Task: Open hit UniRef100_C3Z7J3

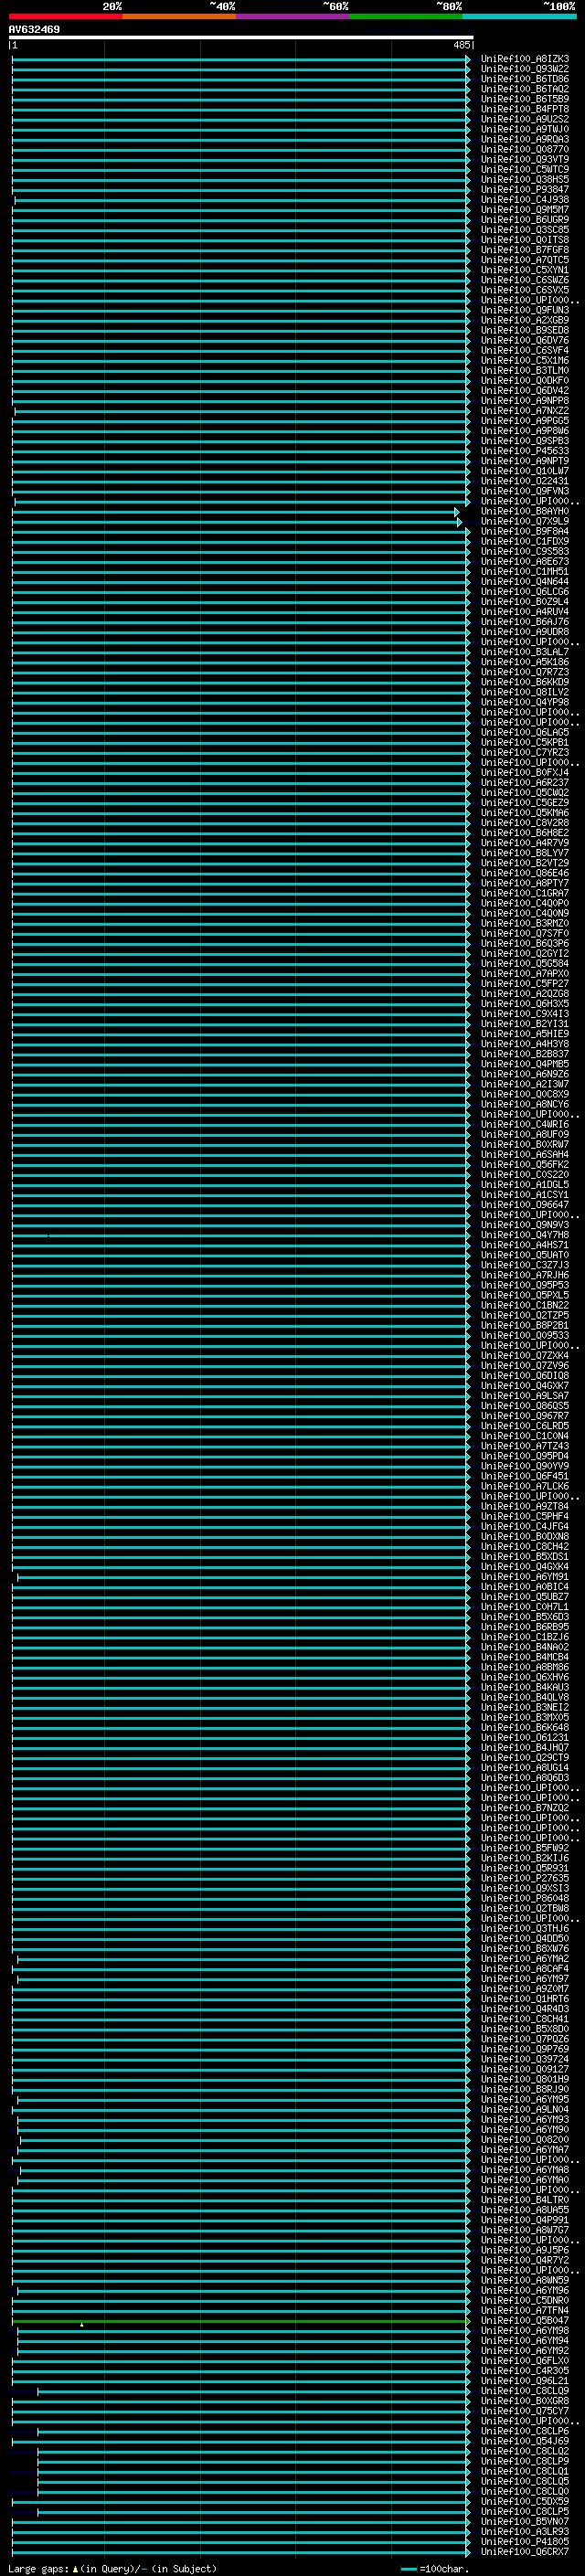Action: (525, 1265)
